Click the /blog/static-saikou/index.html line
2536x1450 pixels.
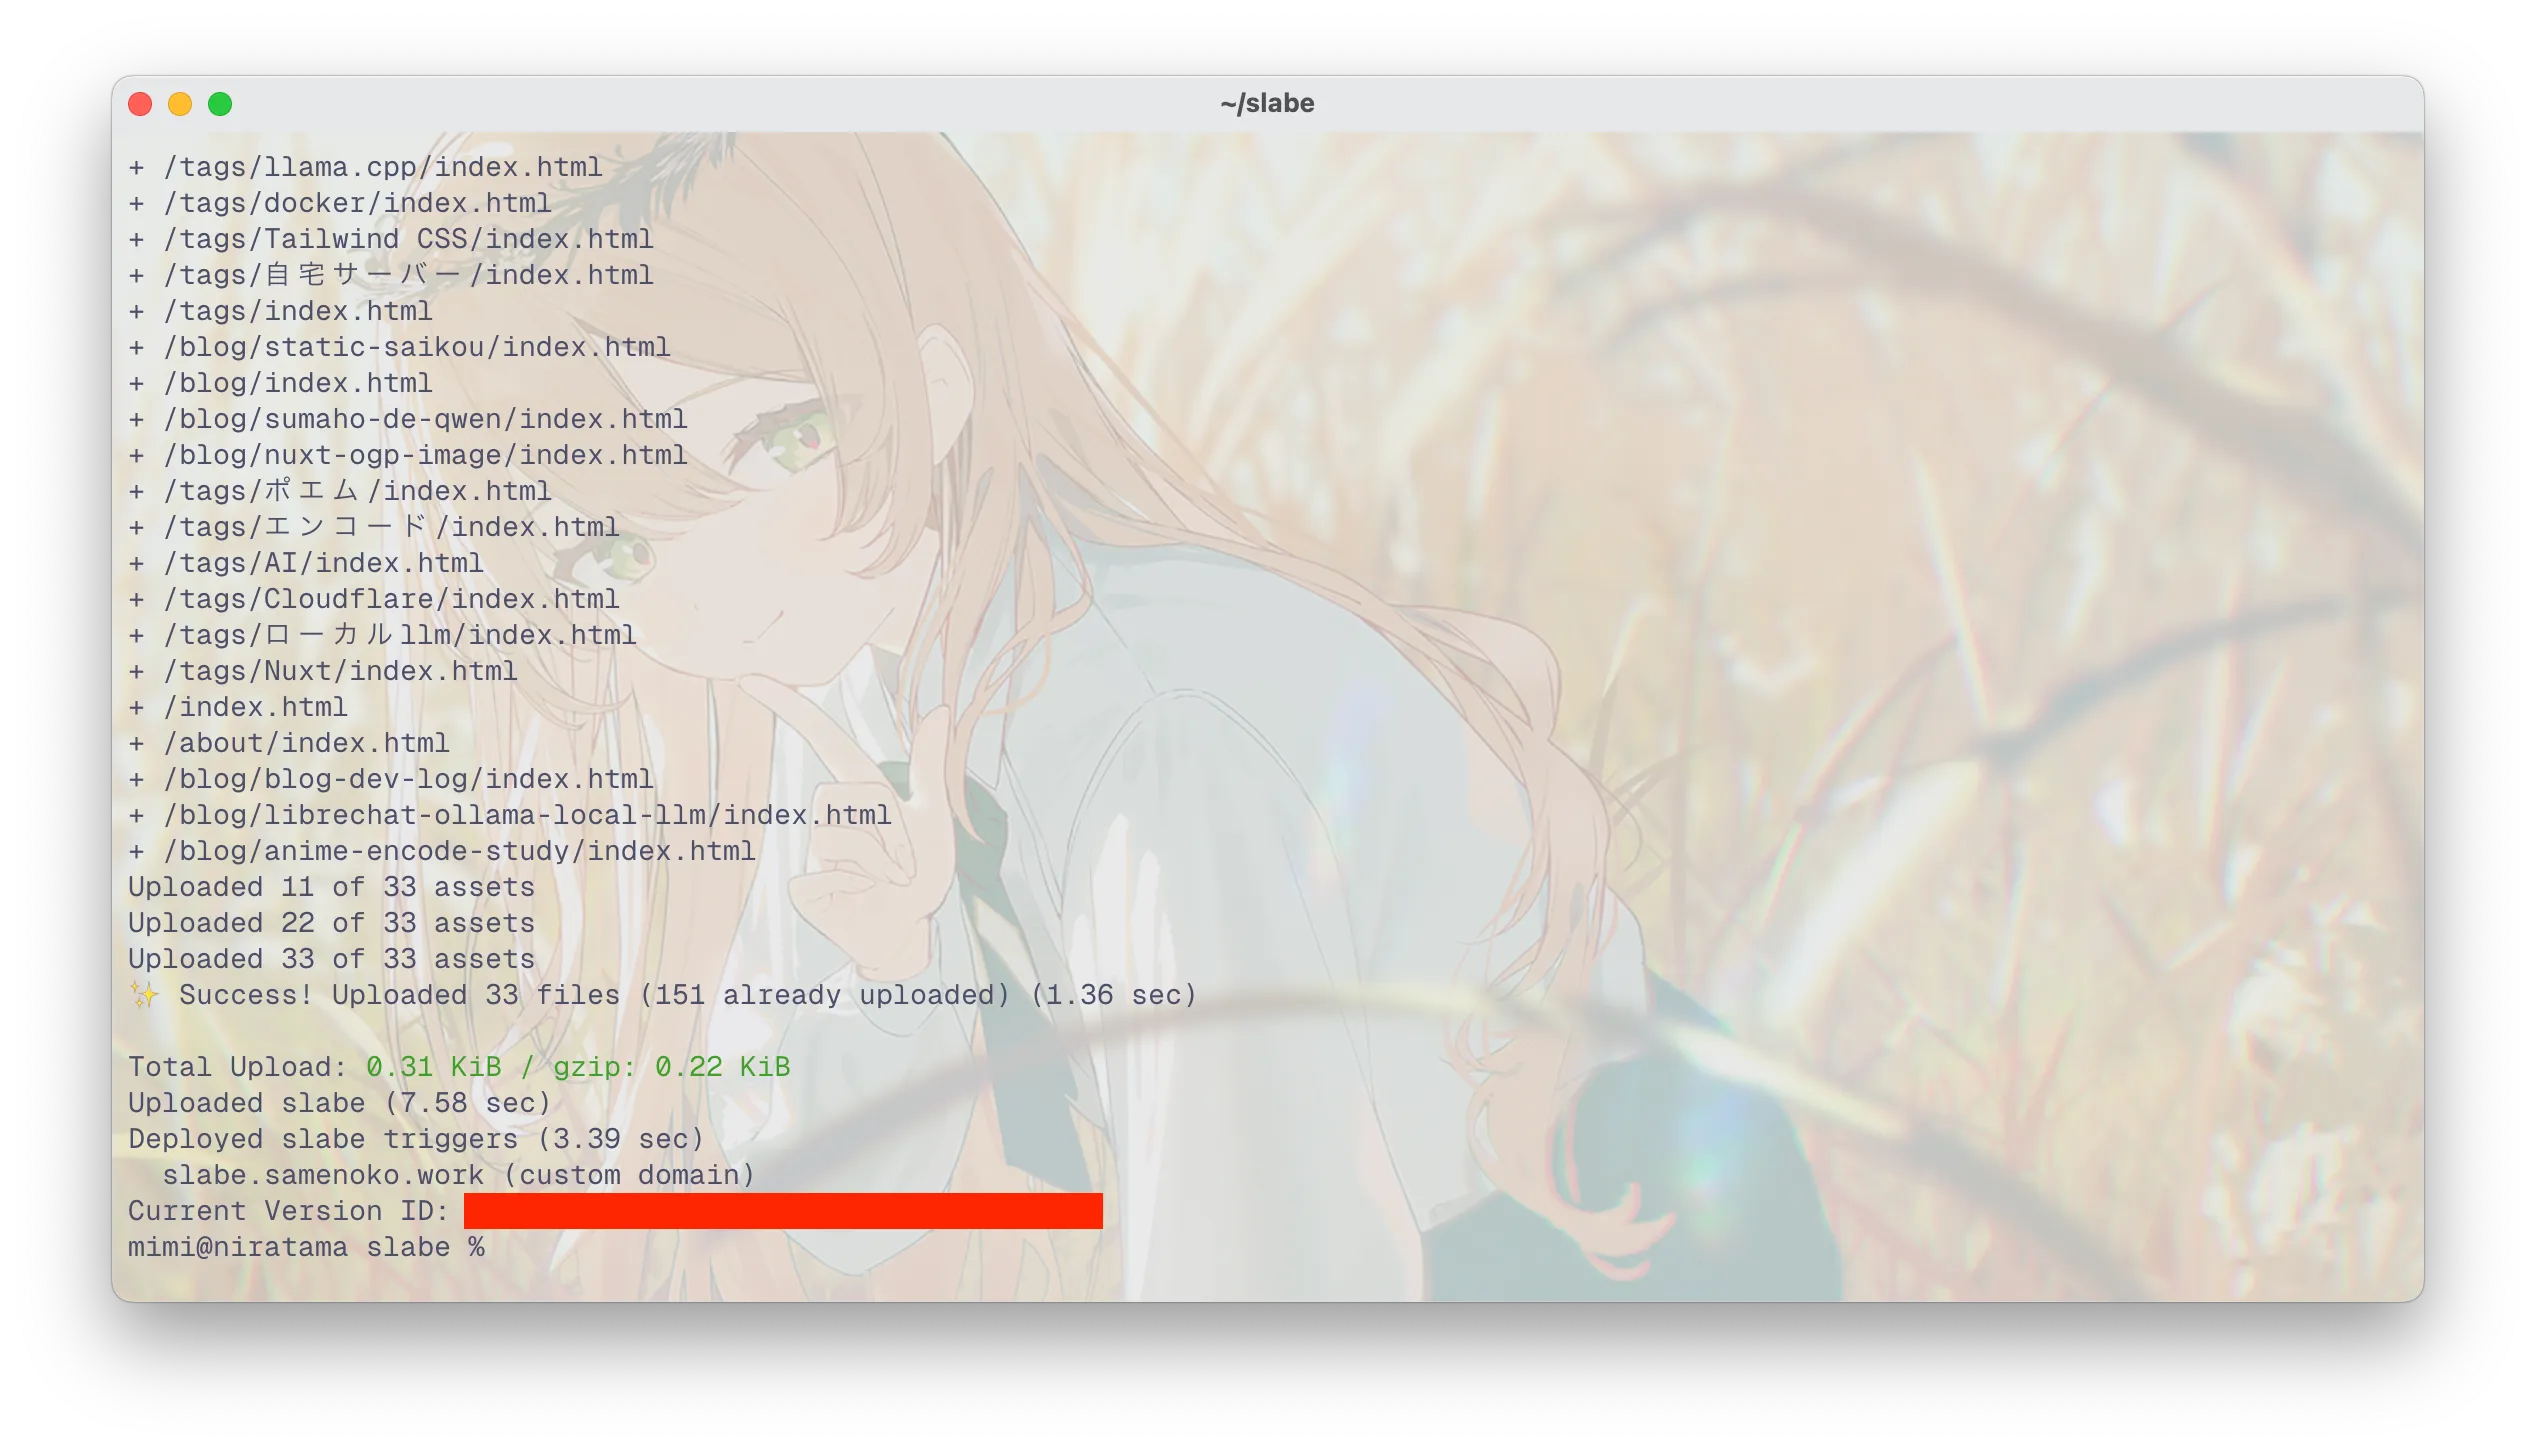(400, 347)
